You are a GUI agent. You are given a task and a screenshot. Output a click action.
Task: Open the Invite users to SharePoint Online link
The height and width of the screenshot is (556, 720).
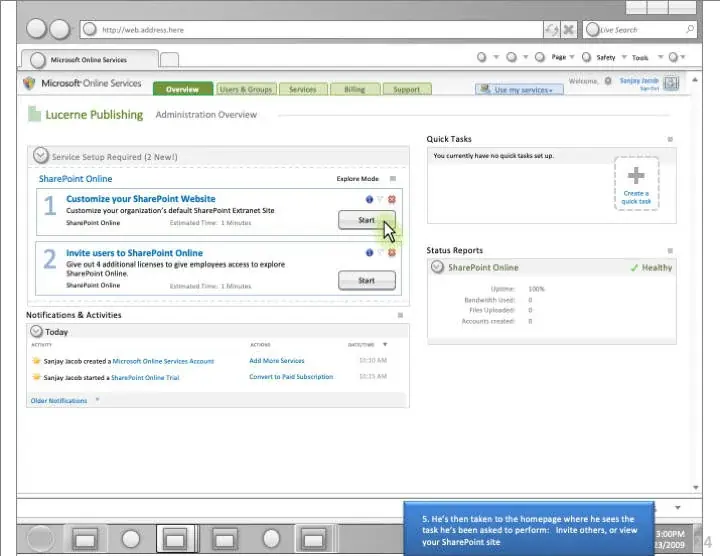point(134,253)
